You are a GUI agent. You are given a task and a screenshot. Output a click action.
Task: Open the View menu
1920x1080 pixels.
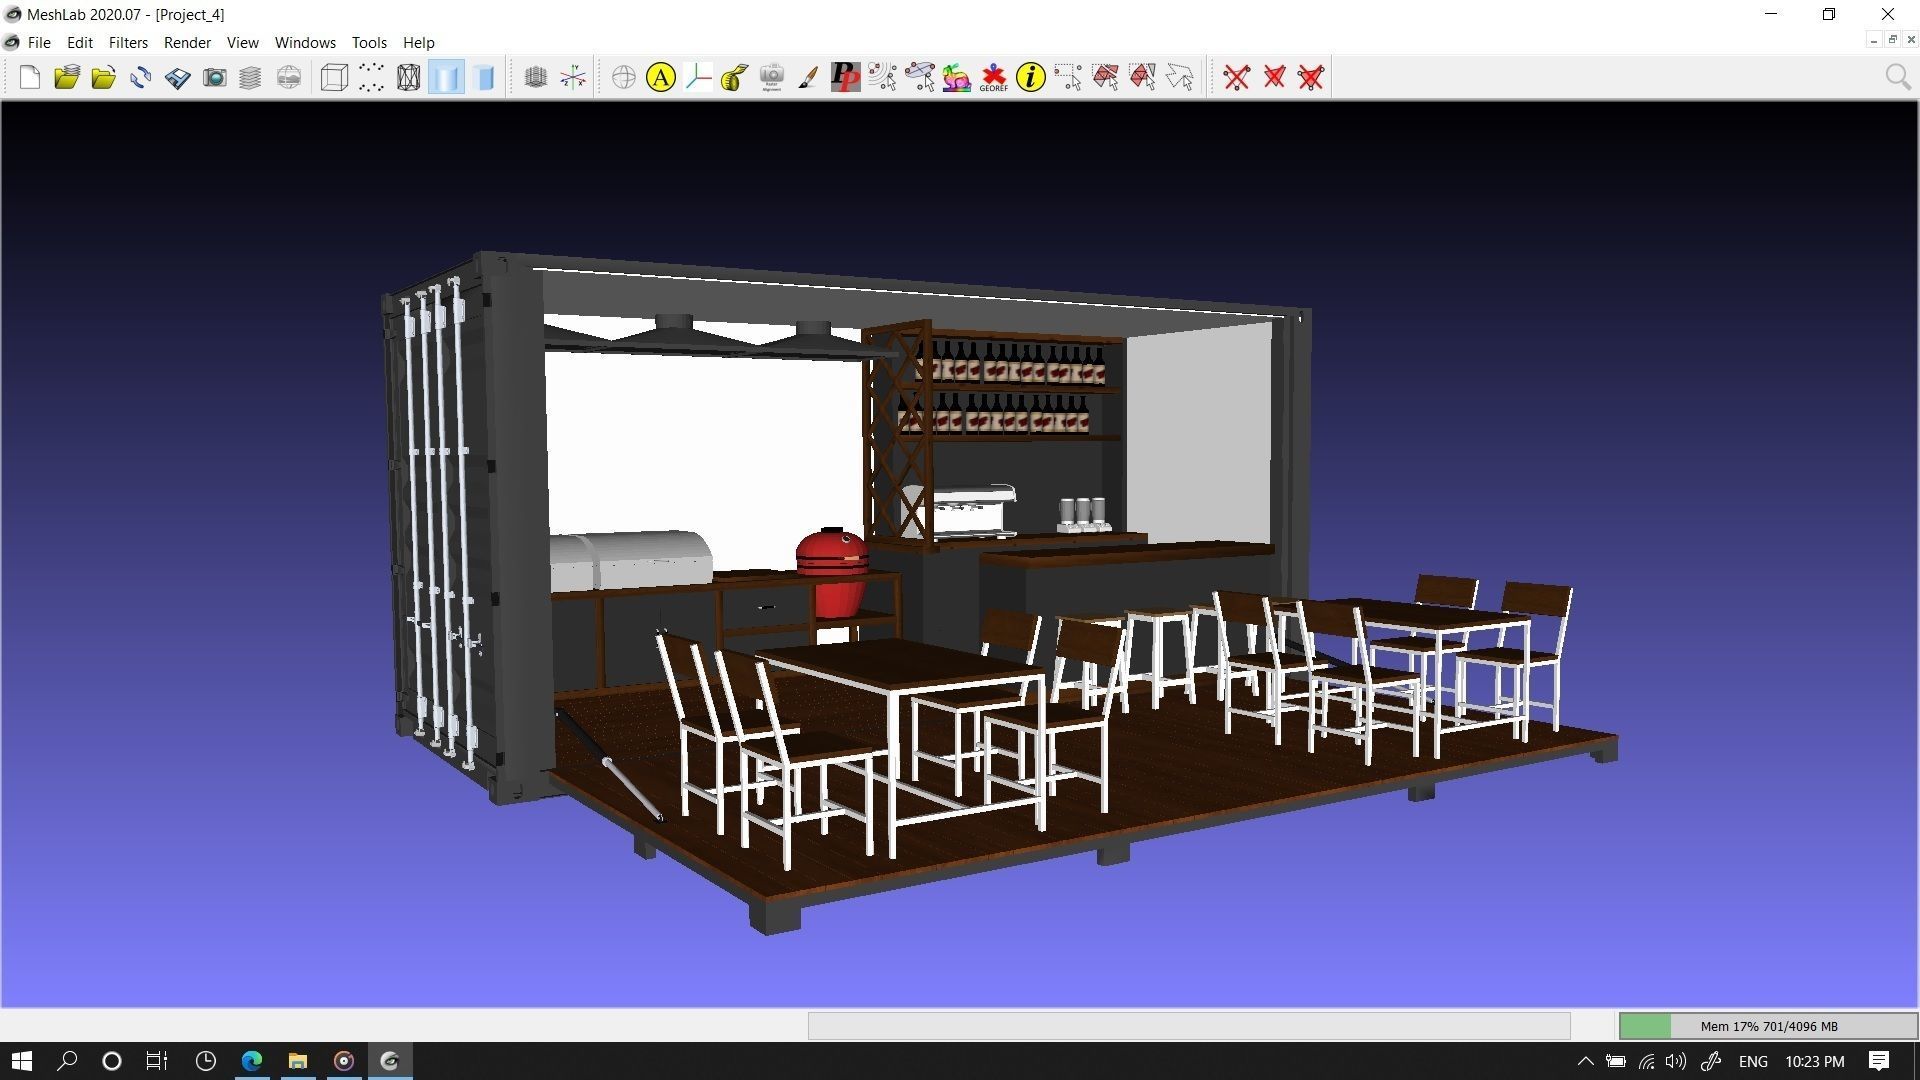tap(242, 43)
